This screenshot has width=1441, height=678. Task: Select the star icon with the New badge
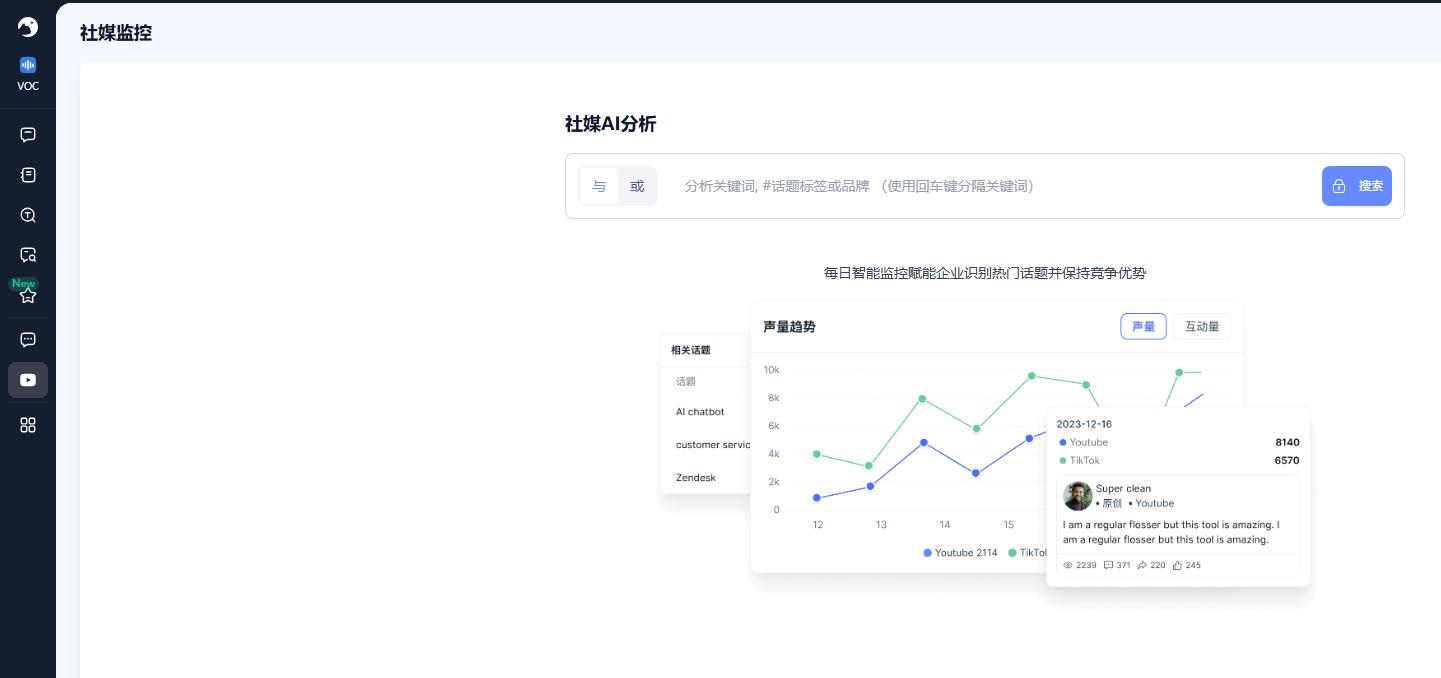(28, 294)
